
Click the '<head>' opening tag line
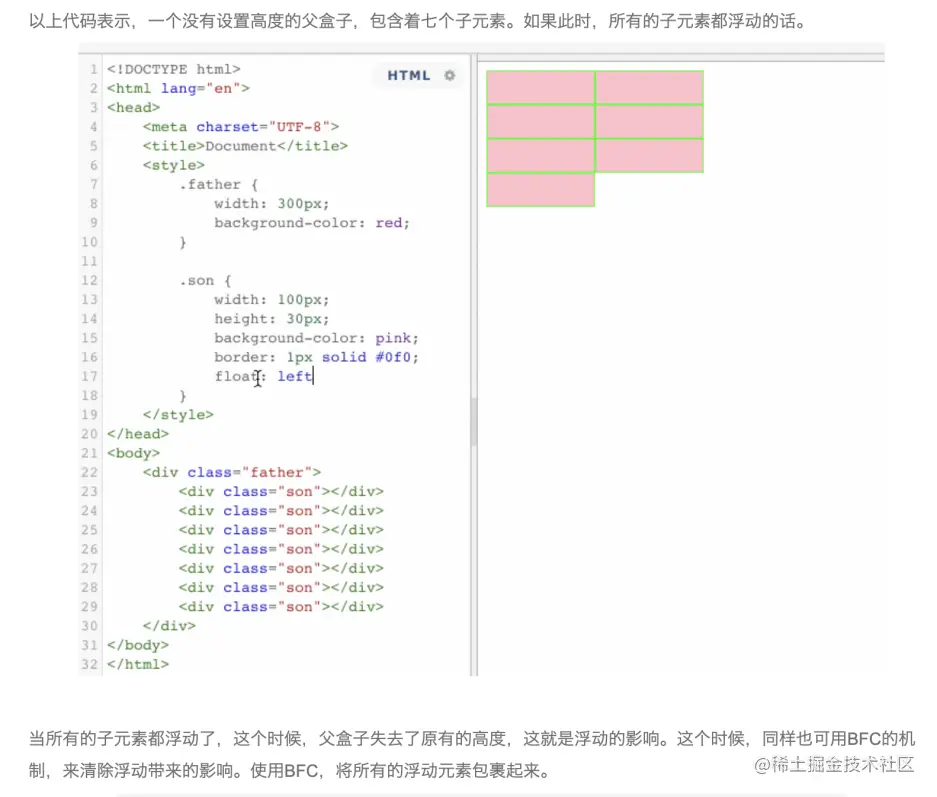click(x=133, y=108)
